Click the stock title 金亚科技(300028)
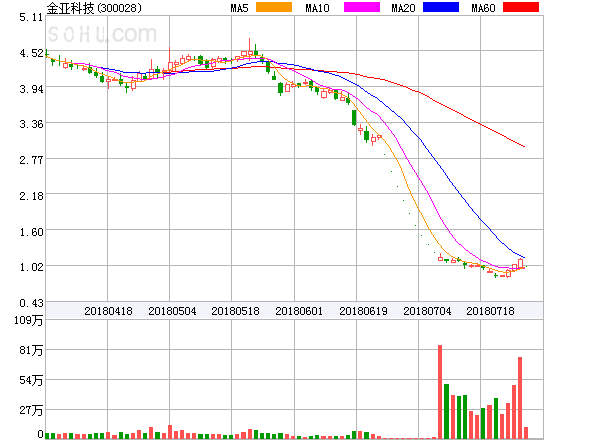The width and height of the screenshot is (600, 440). click(x=94, y=8)
